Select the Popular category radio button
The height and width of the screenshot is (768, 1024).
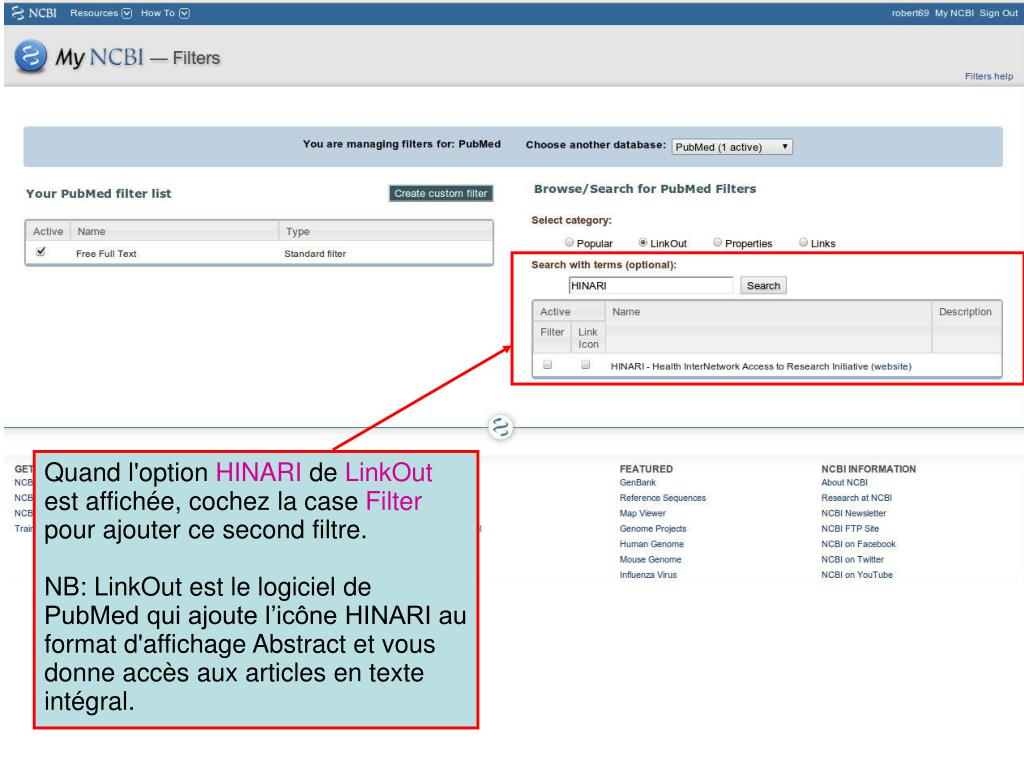tap(569, 242)
